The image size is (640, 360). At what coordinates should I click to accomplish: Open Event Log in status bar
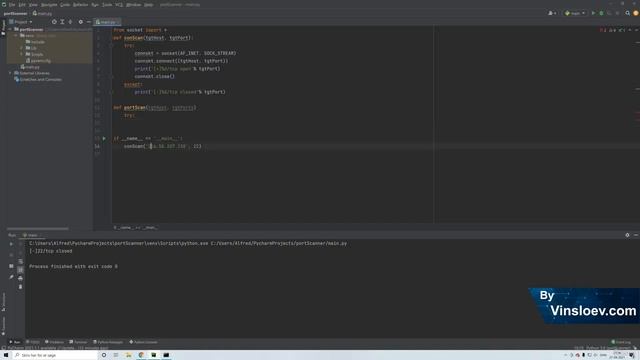(x=621, y=342)
